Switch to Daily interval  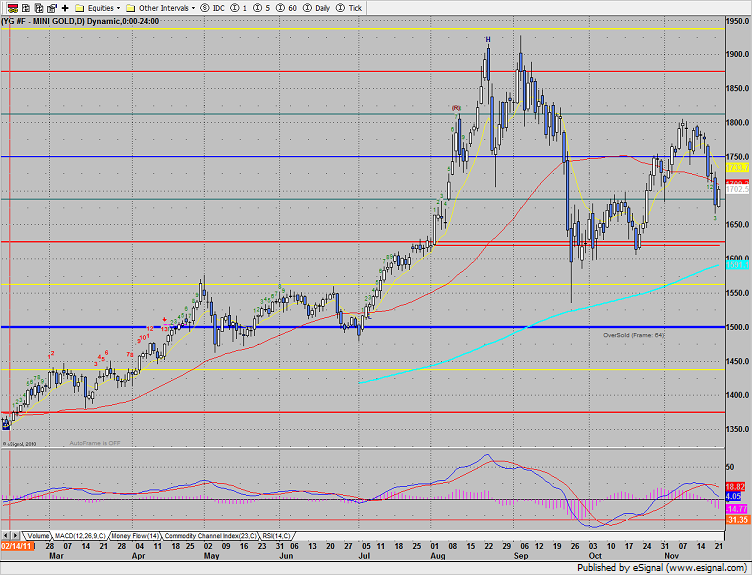317,8
